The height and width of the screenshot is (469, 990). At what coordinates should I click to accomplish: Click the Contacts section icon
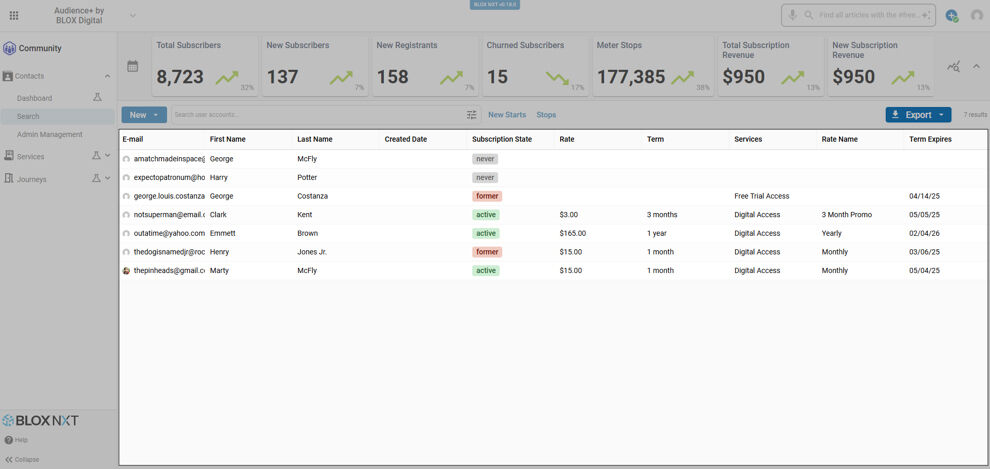[x=8, y=76]
